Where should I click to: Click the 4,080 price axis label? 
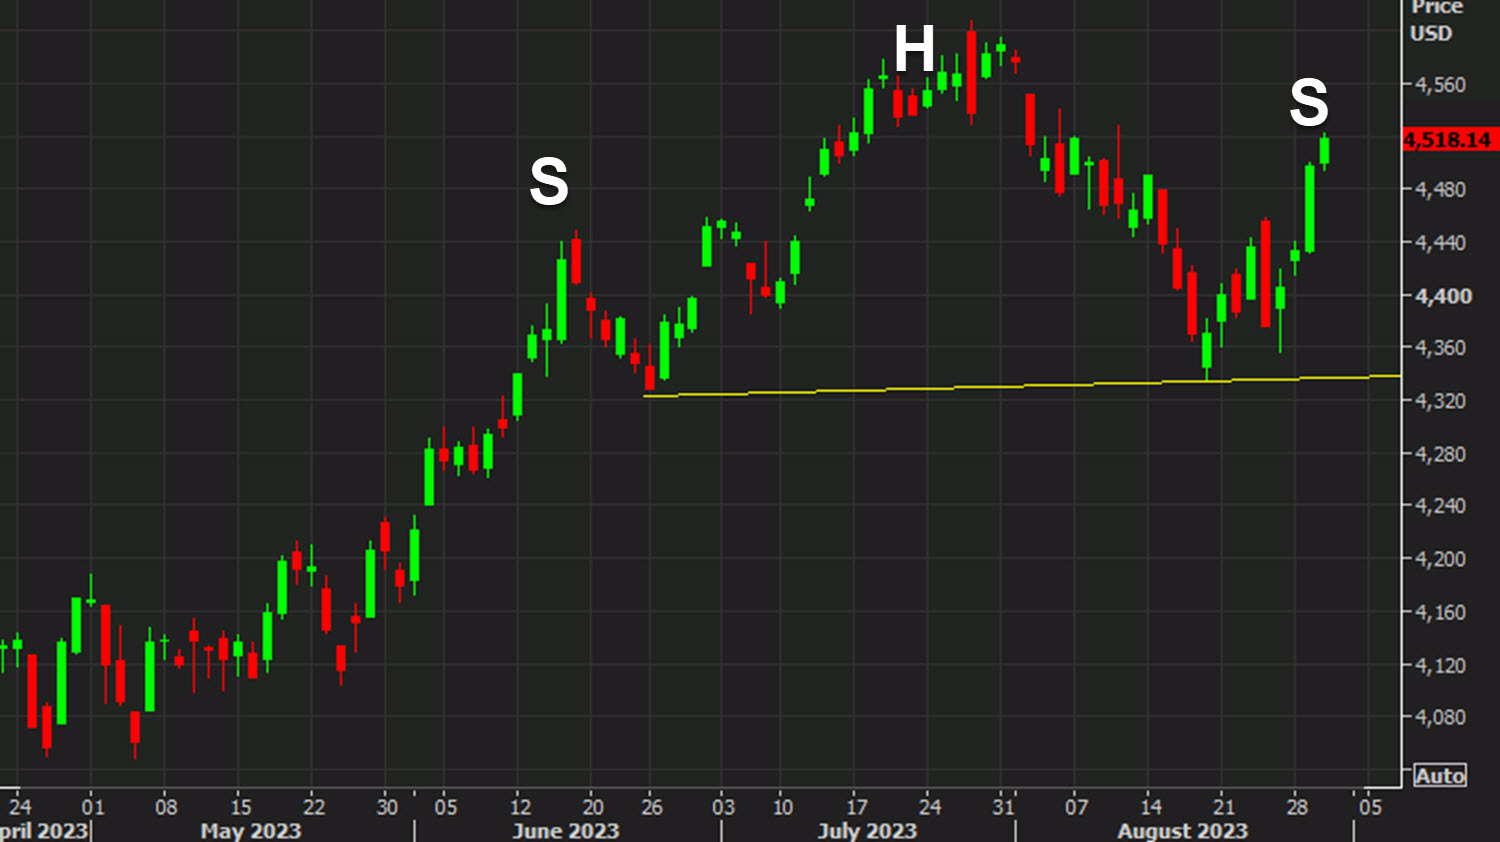1440,717
